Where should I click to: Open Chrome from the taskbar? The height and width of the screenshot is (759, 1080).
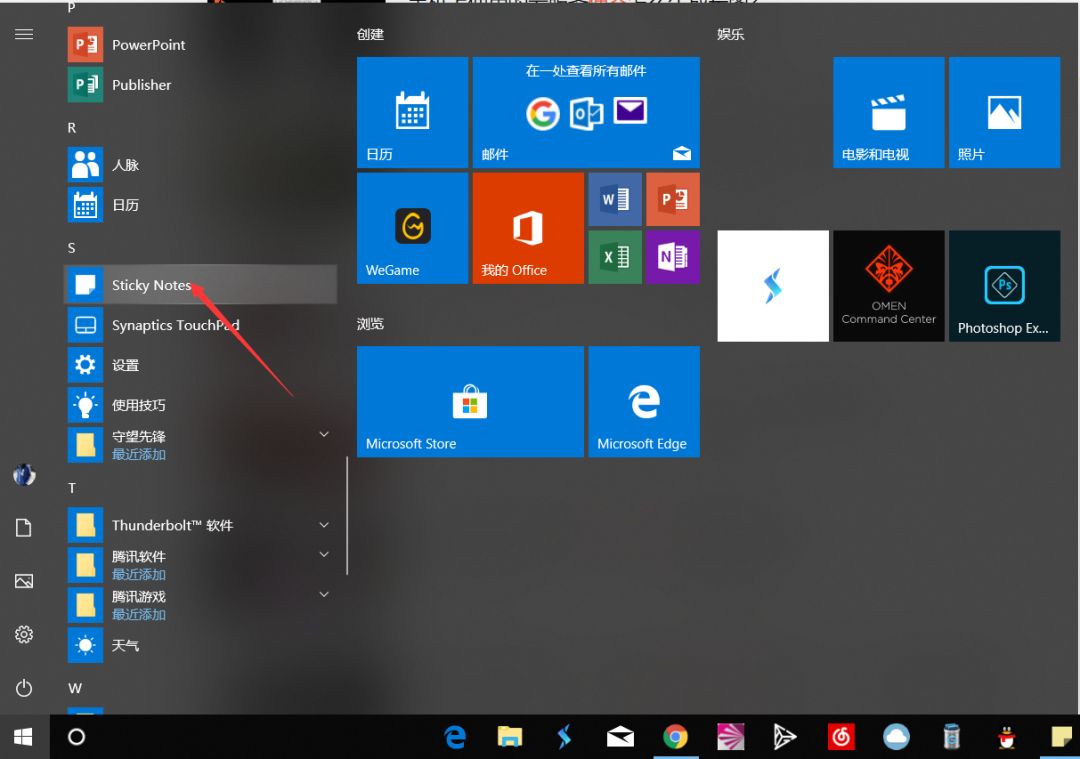[675, 737]
